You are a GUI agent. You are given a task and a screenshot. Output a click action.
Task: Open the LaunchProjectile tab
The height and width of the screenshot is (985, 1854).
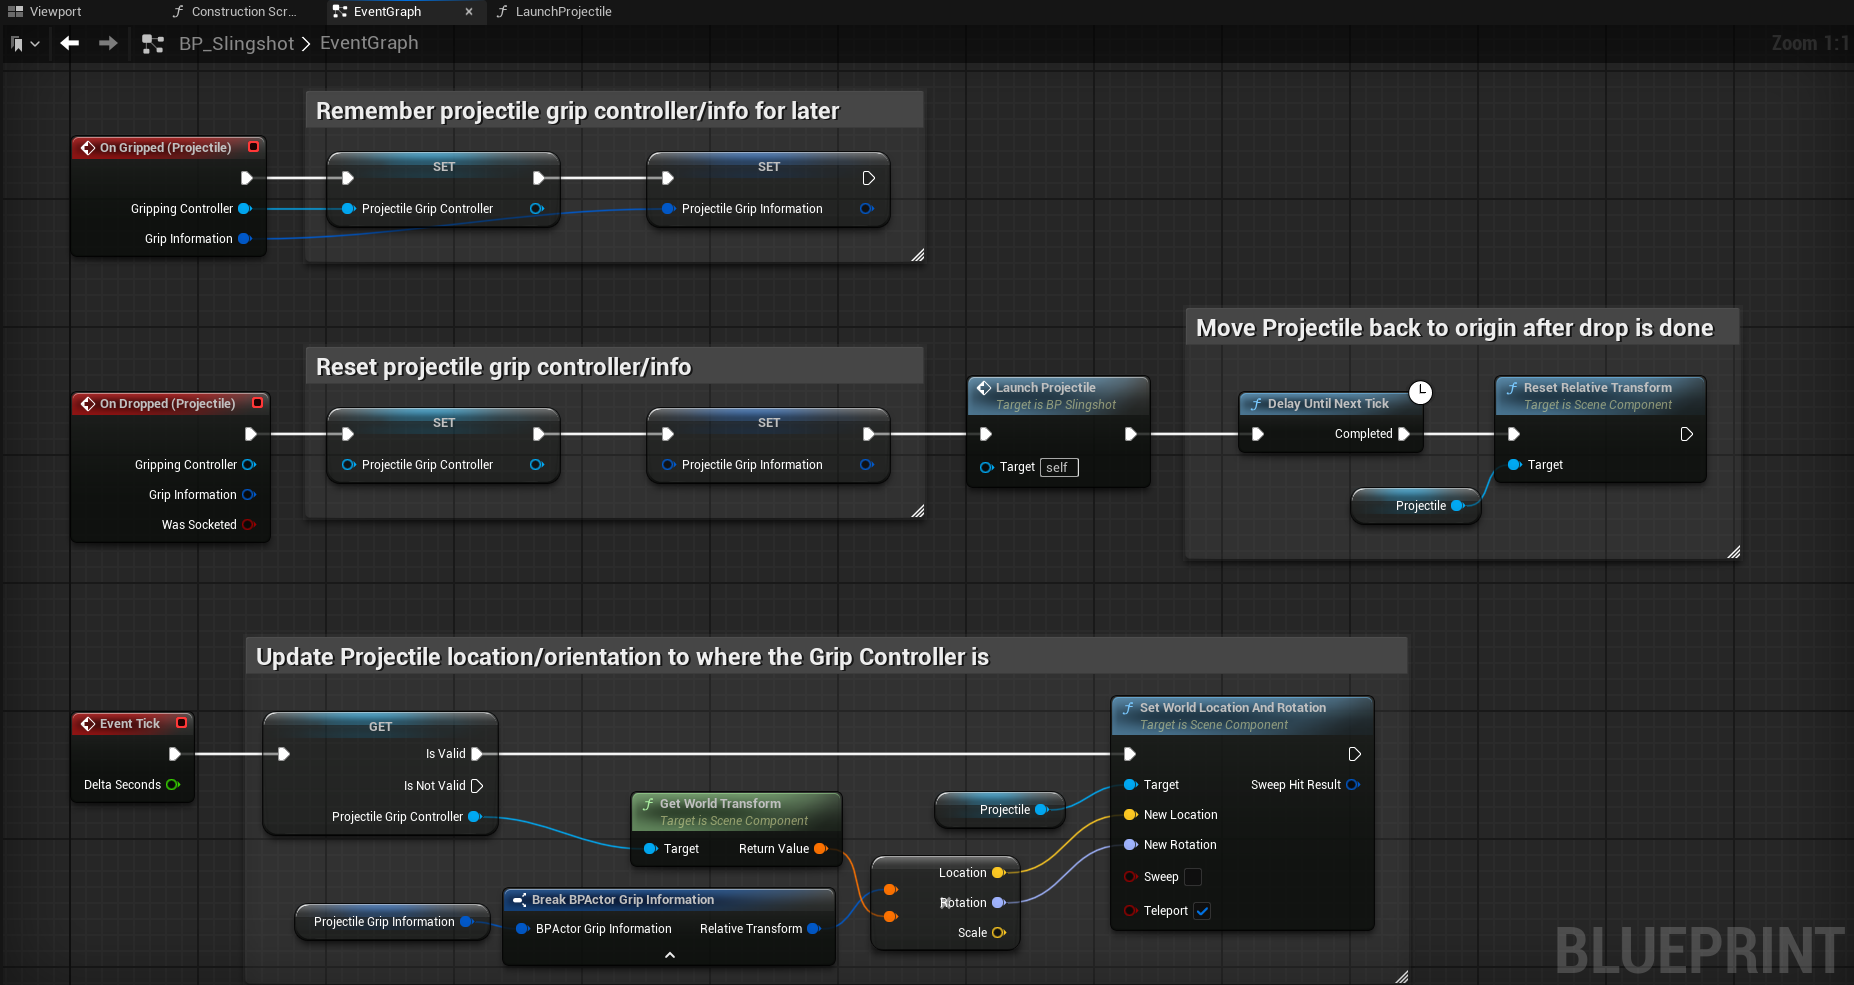coord(562,12)
